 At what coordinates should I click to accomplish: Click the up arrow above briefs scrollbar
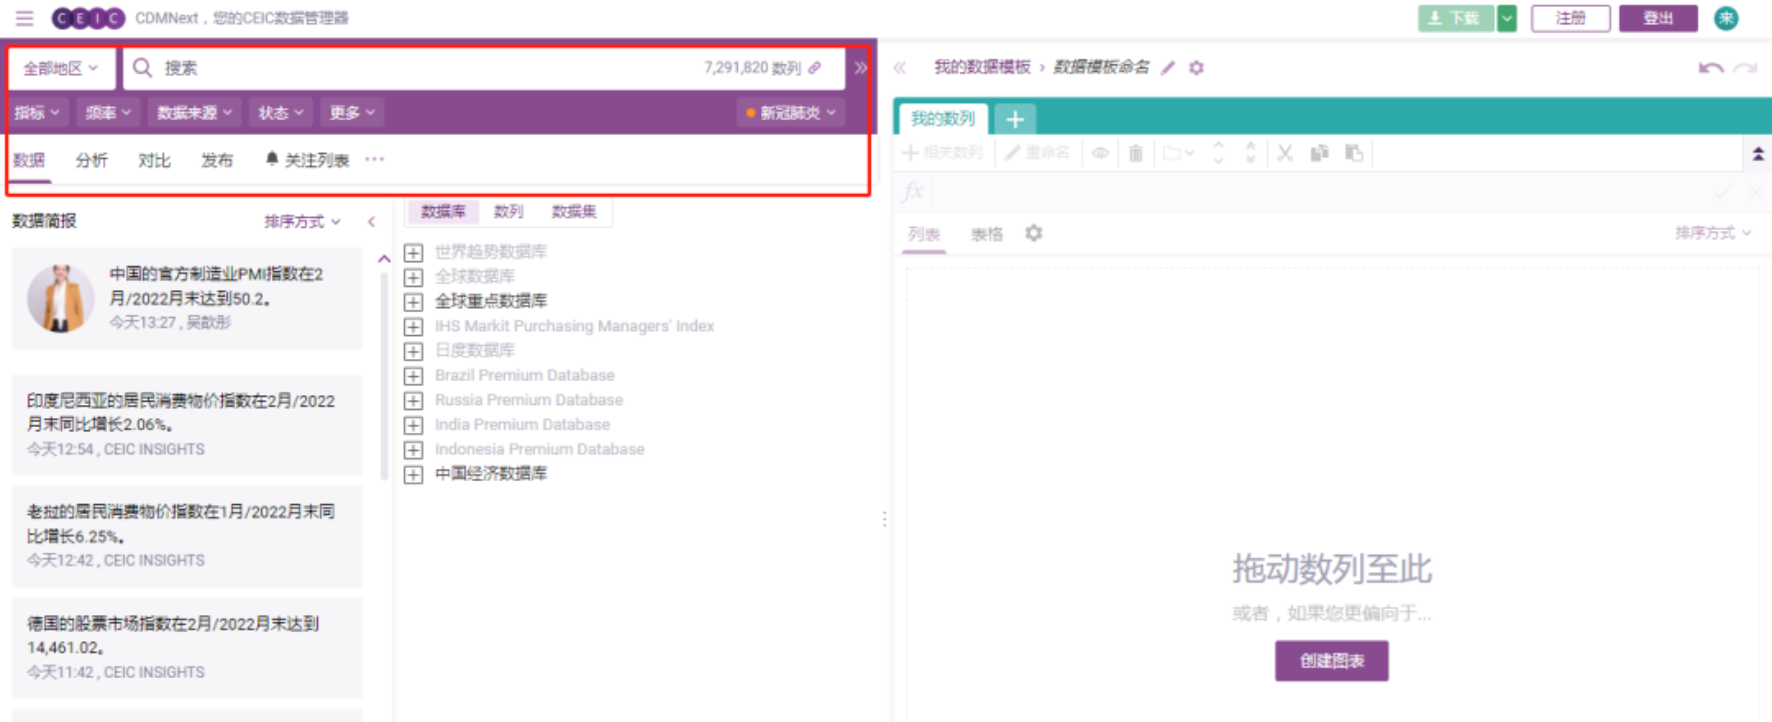[384, 259]
